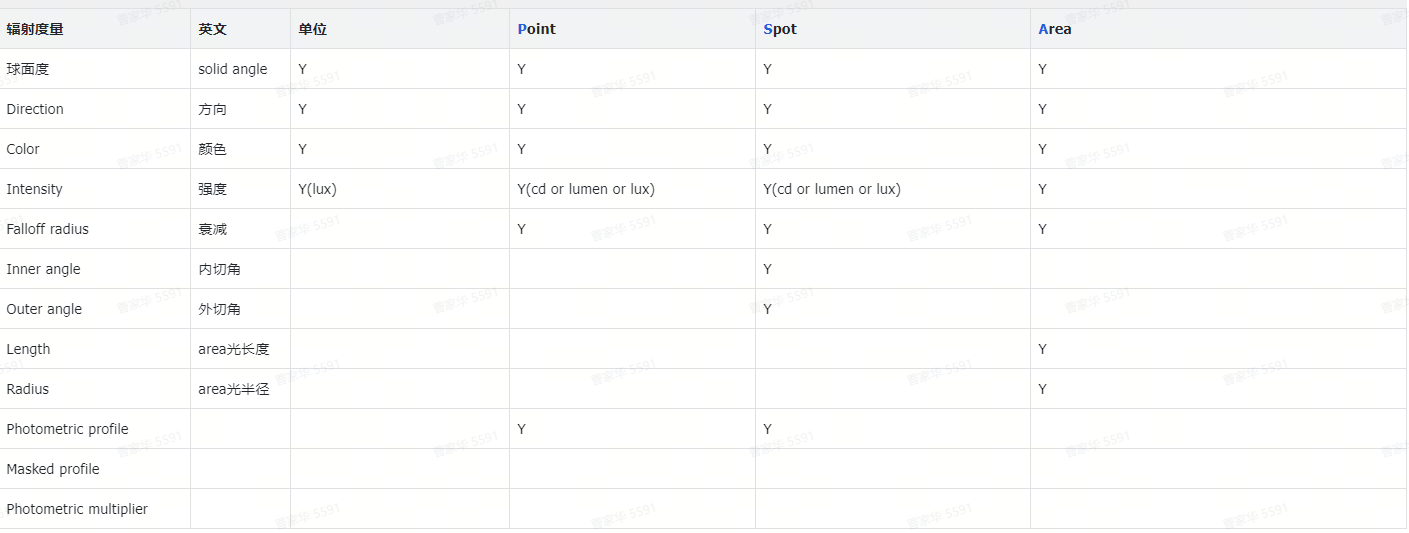1409x533 pixels.
Task: Click the Spot column header
Action: 780,29
